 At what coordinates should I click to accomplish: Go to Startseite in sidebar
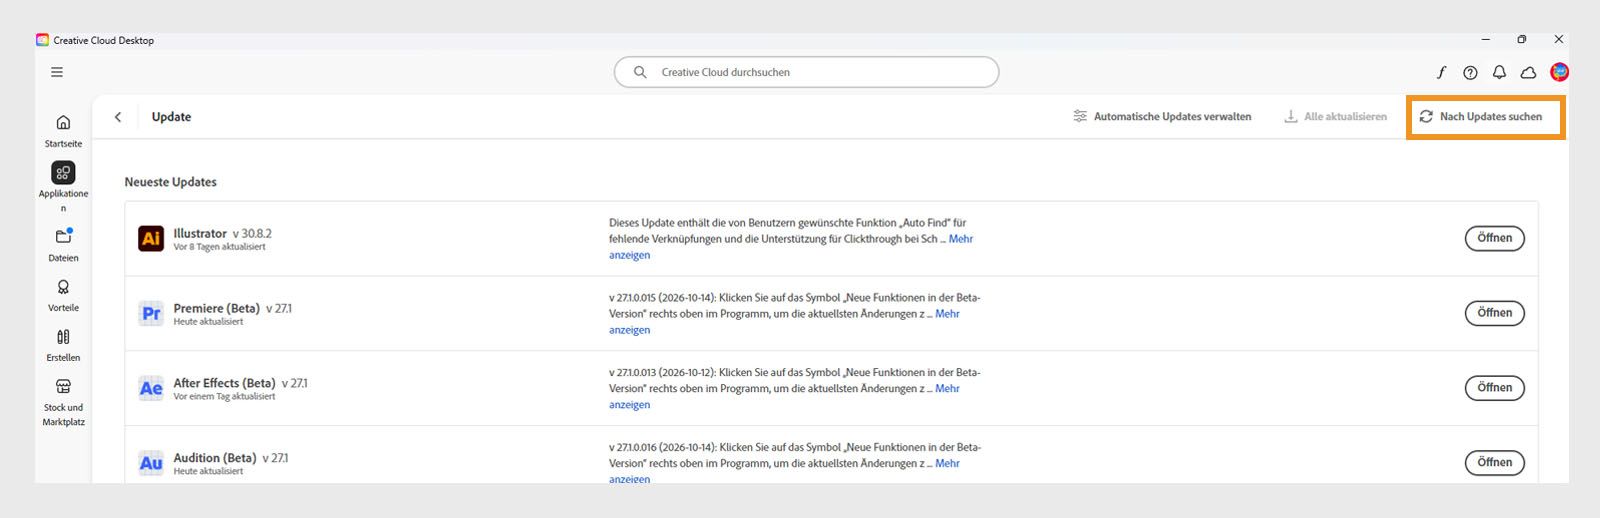tap(63, 130)
